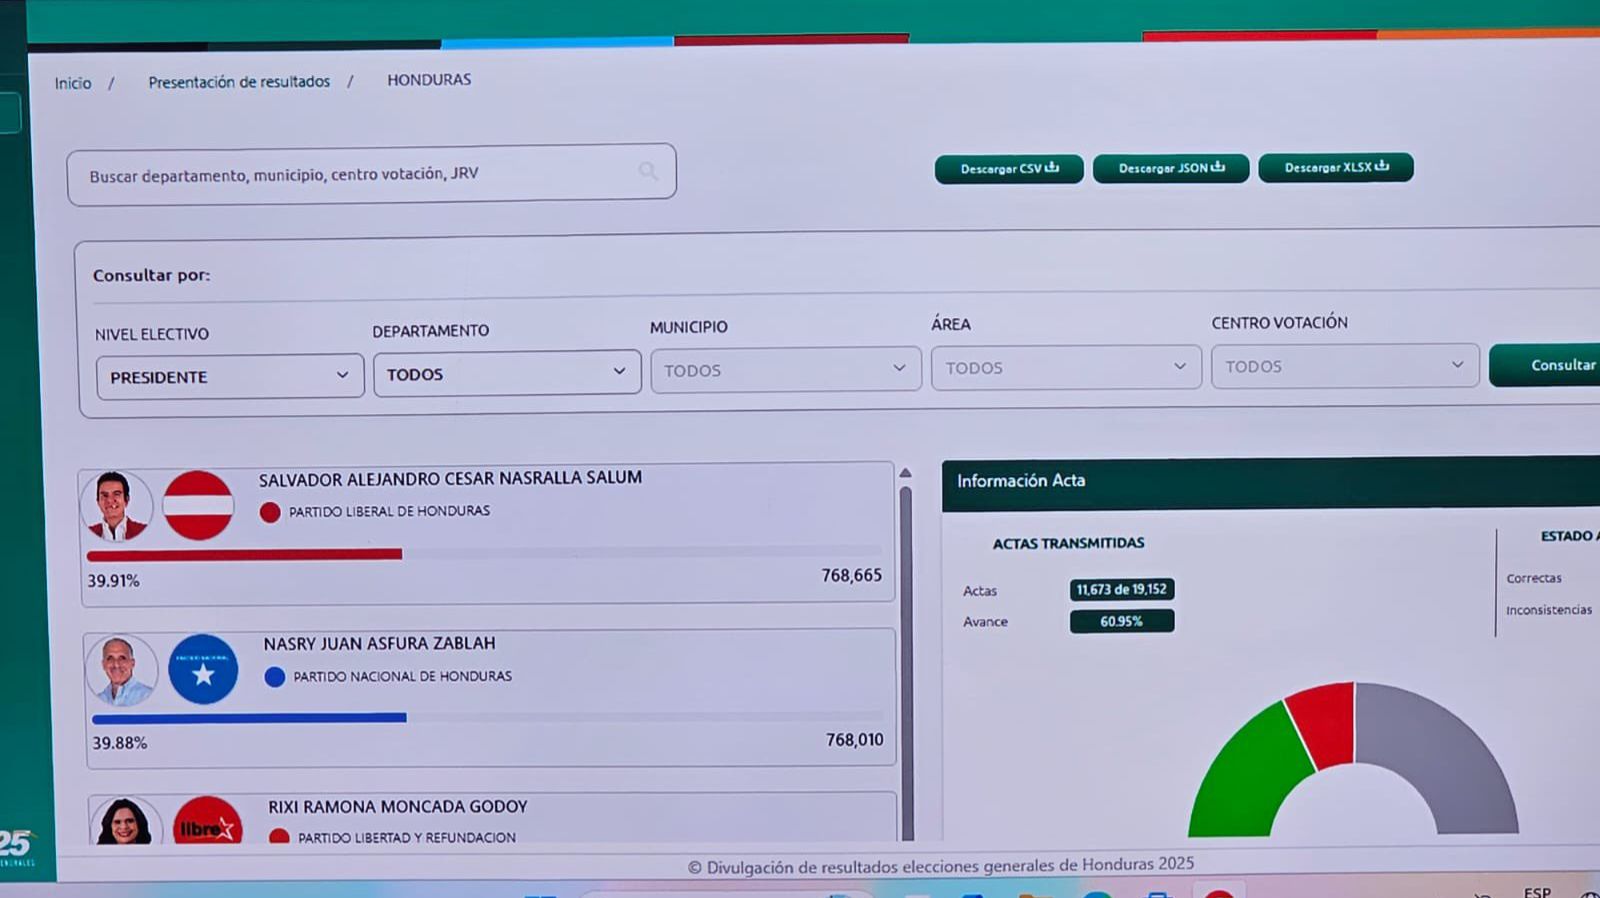
Task: Click the Partido Liberal flag logo
Action: tap(198, 506)
